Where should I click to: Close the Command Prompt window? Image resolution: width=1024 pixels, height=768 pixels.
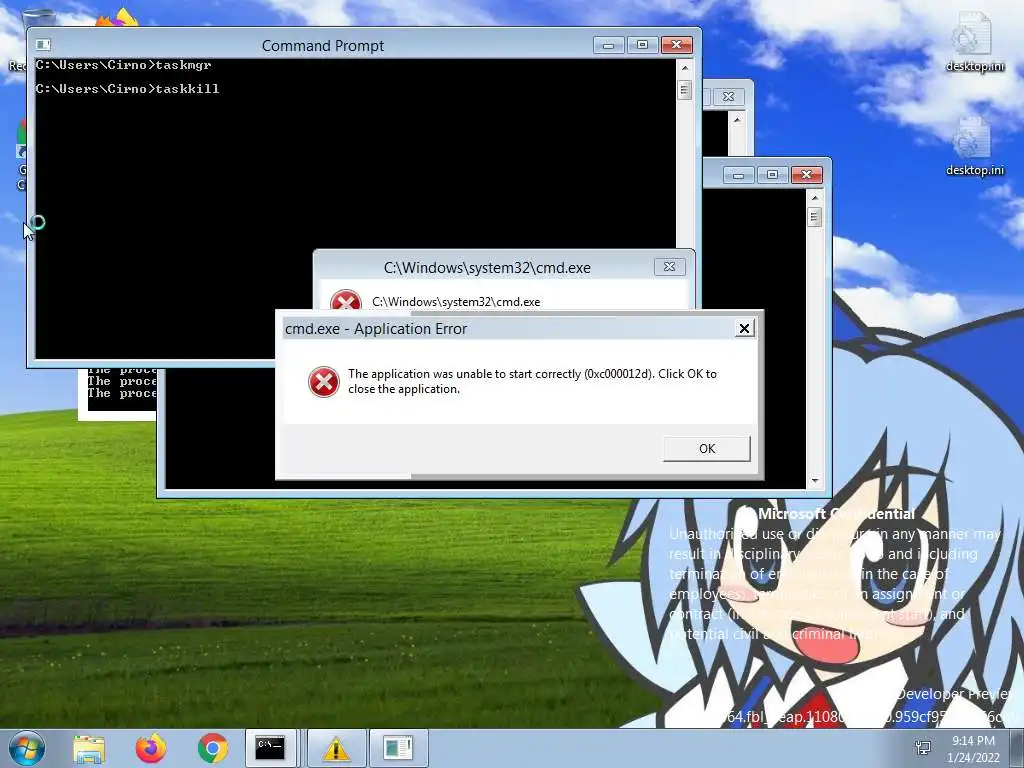tap(677, 45)
